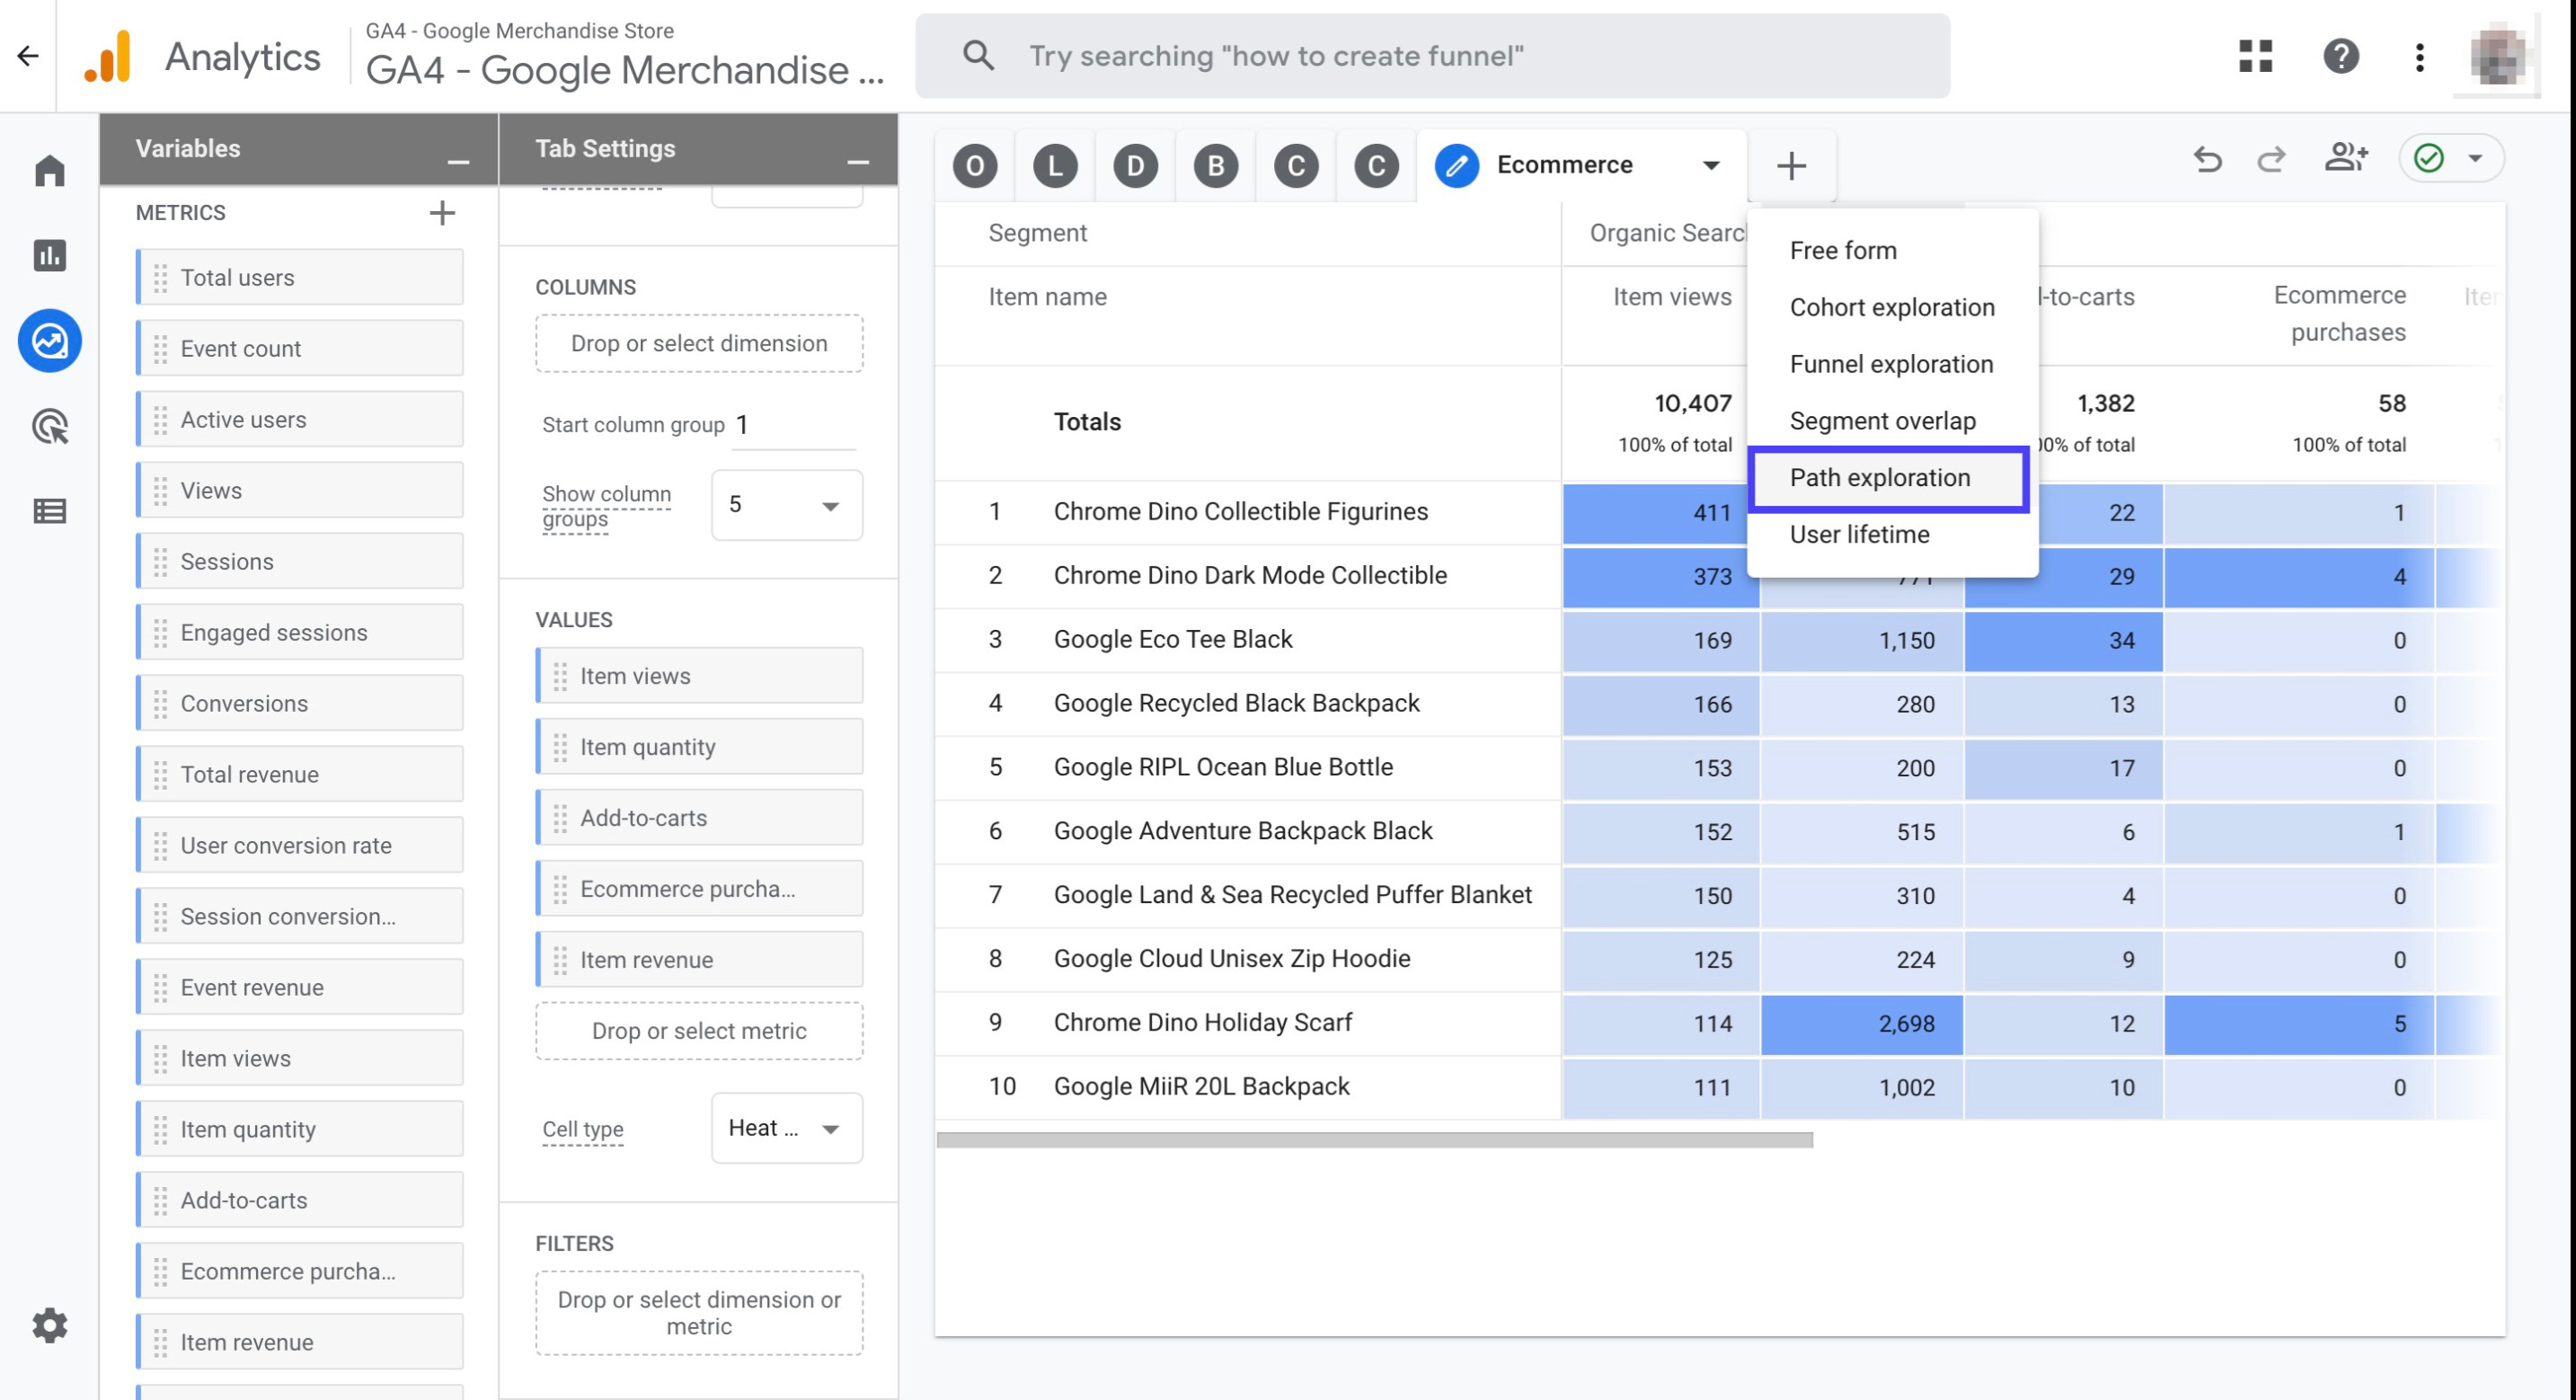The width and height of the screenshot is (2576, 1400).
Task: Click Drop or select metric under Values
Action: point(699,1031)
